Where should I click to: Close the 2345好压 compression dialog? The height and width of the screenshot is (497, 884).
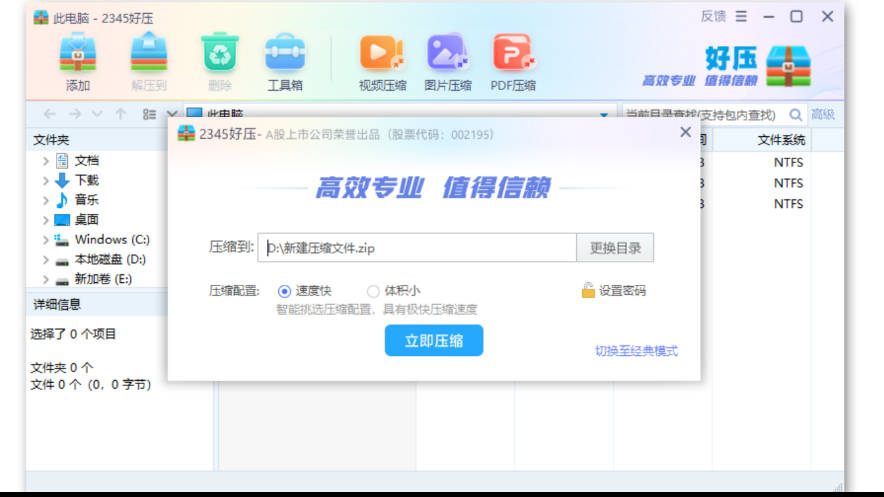pyautogui.click(x=686, y=132)
